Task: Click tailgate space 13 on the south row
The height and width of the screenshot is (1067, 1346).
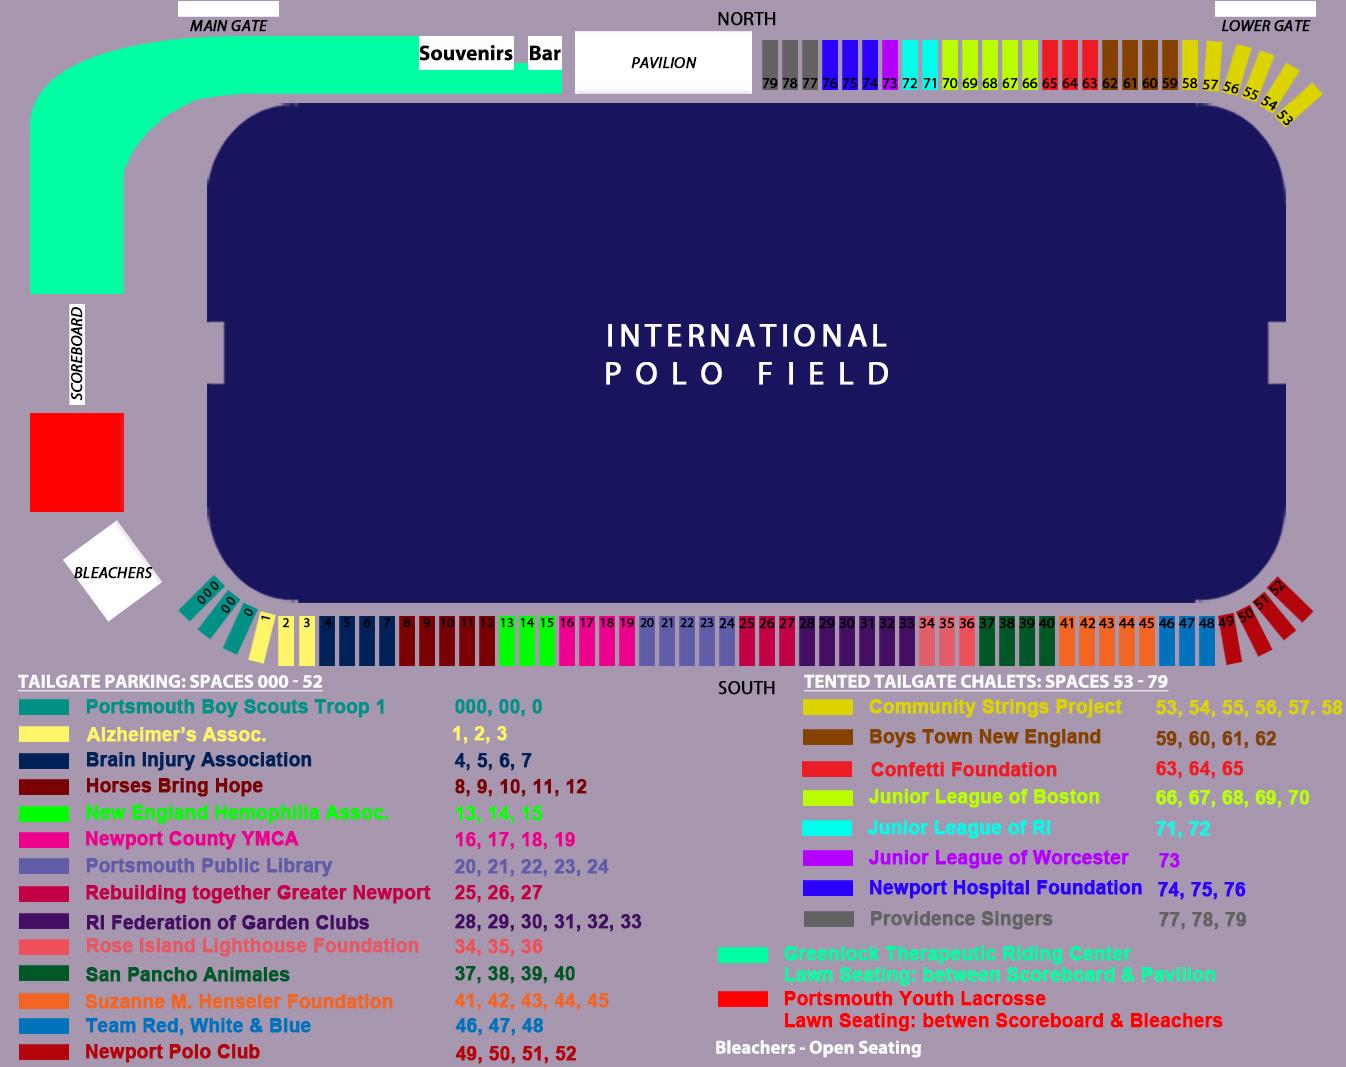Action: [x=507, y=641]
